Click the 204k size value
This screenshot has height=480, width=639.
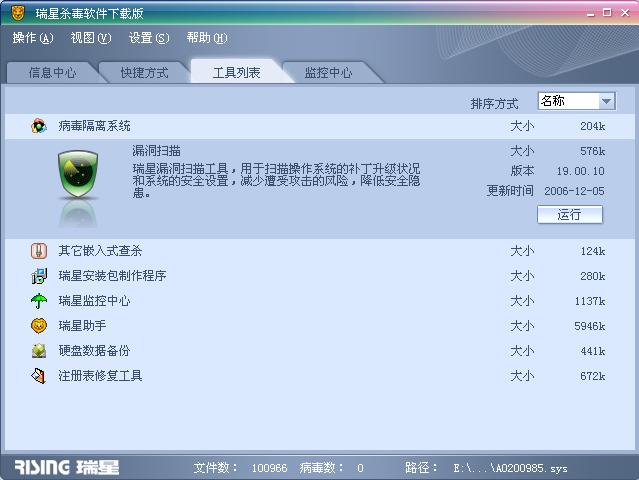[593, 126]
